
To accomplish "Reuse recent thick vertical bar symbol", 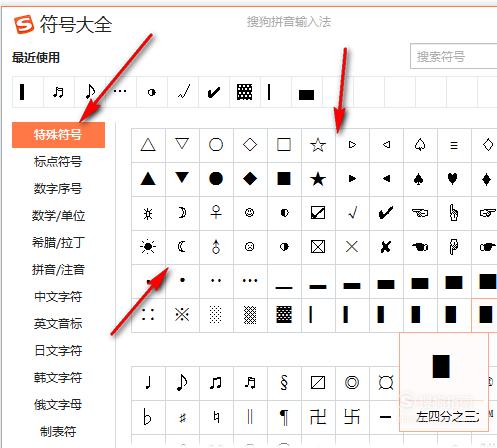I will 28,92.
